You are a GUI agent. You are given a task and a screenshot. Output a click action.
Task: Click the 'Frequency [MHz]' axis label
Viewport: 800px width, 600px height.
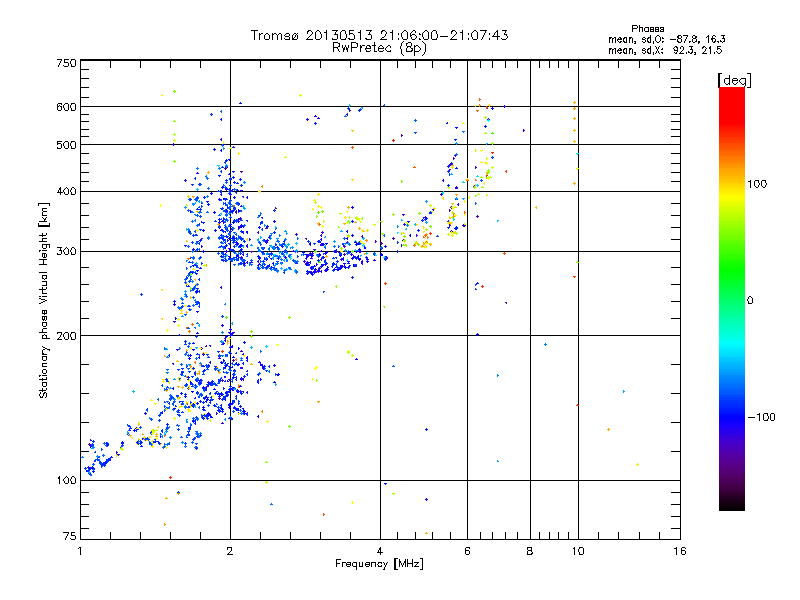tap(380, 564)
